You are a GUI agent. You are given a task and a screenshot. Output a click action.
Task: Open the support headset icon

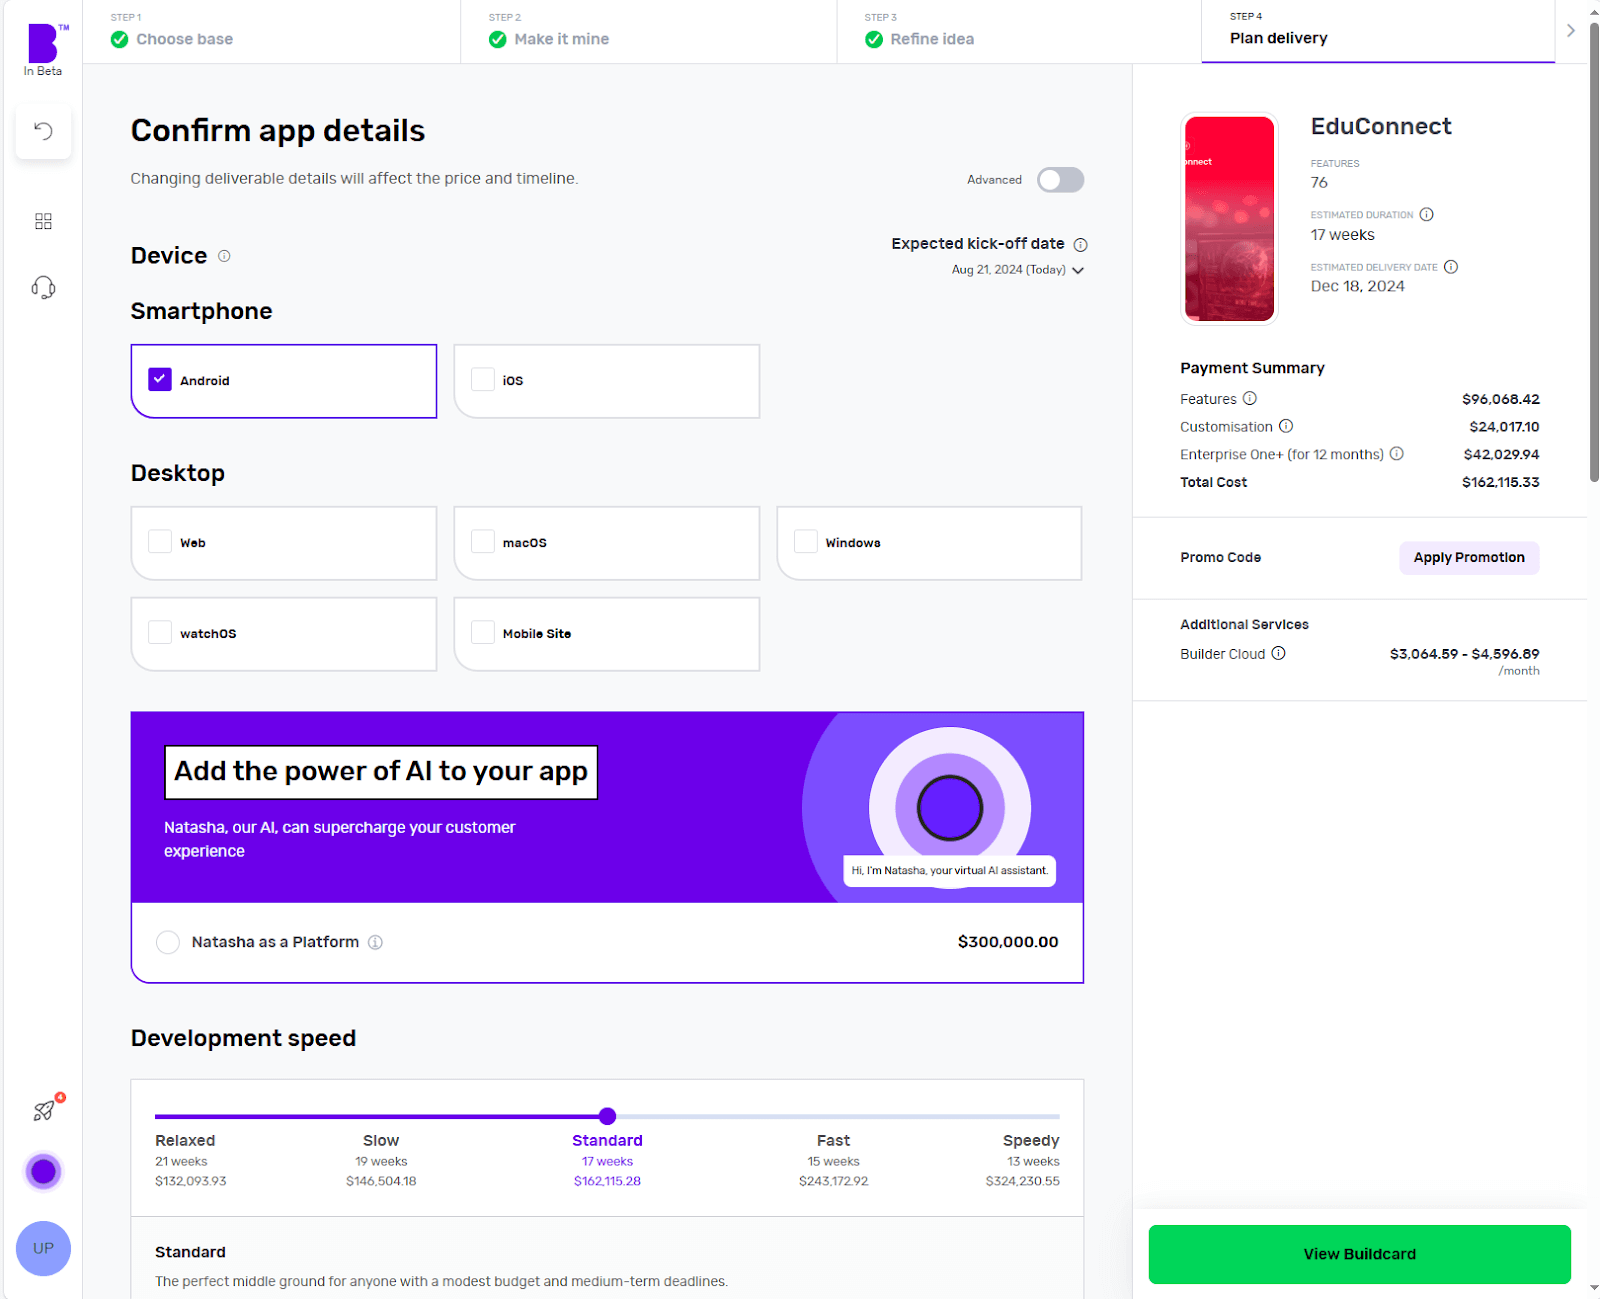pos(43,288)
